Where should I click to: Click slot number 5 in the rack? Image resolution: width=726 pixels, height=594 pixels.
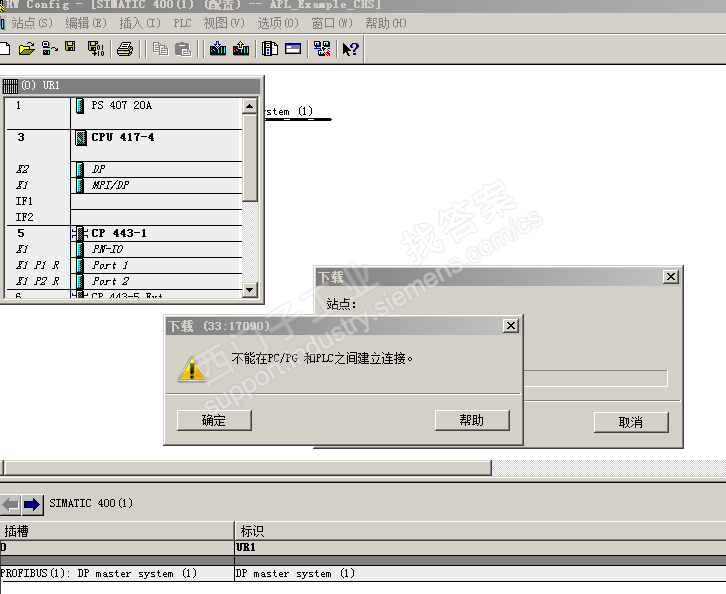[21, 233]
